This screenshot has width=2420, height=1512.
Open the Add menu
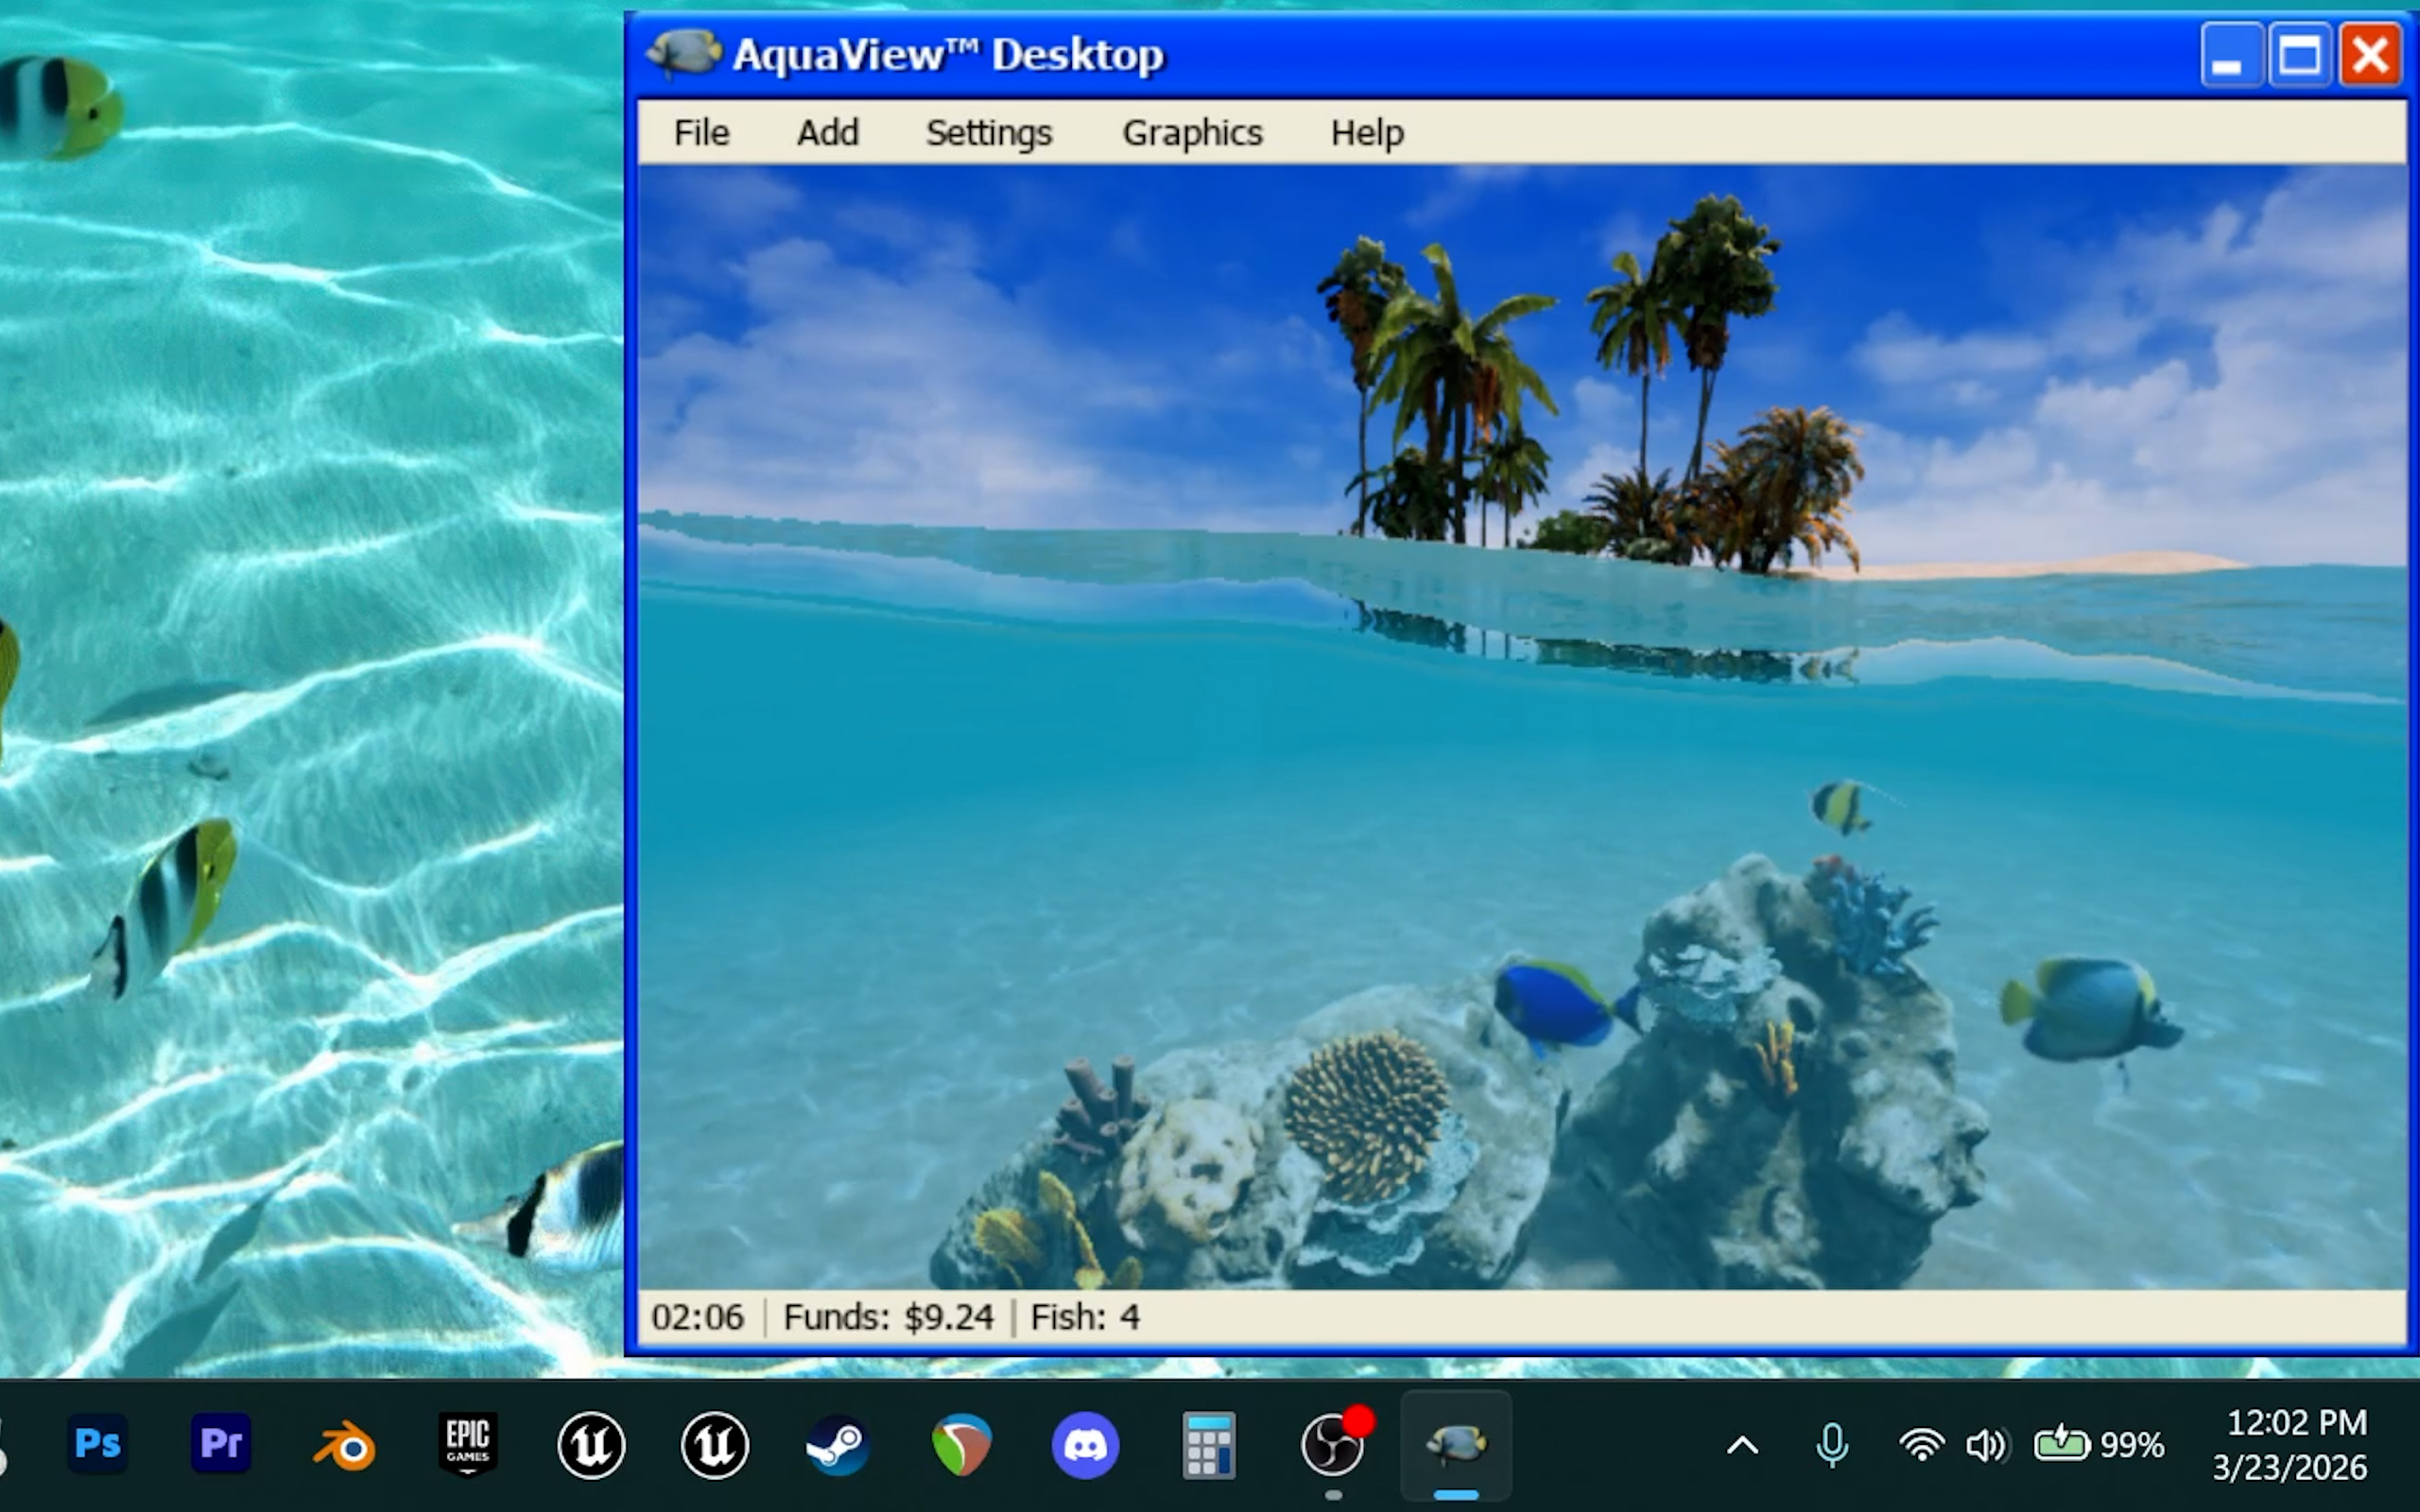pos(827,133)
